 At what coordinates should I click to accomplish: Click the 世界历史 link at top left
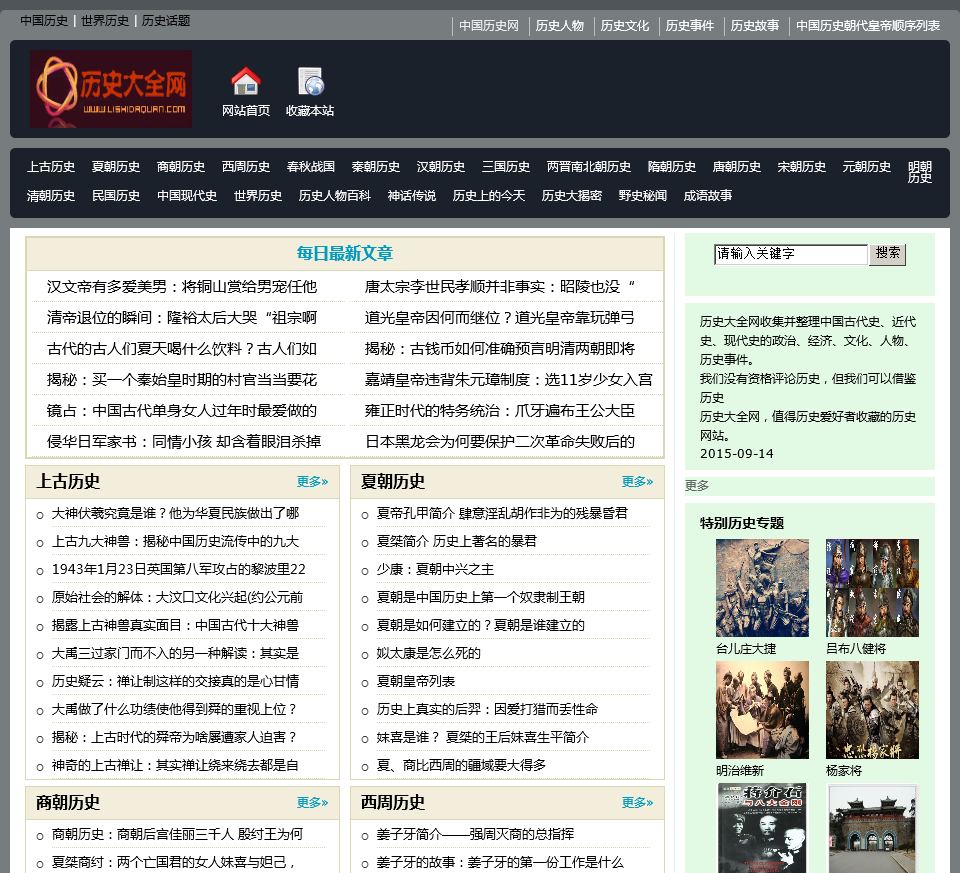105,21
